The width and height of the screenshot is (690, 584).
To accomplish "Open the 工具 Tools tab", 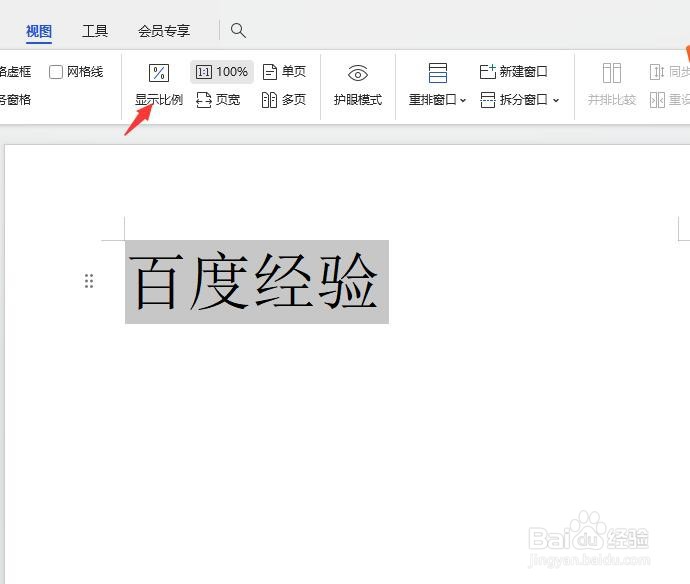I will 95,31.
